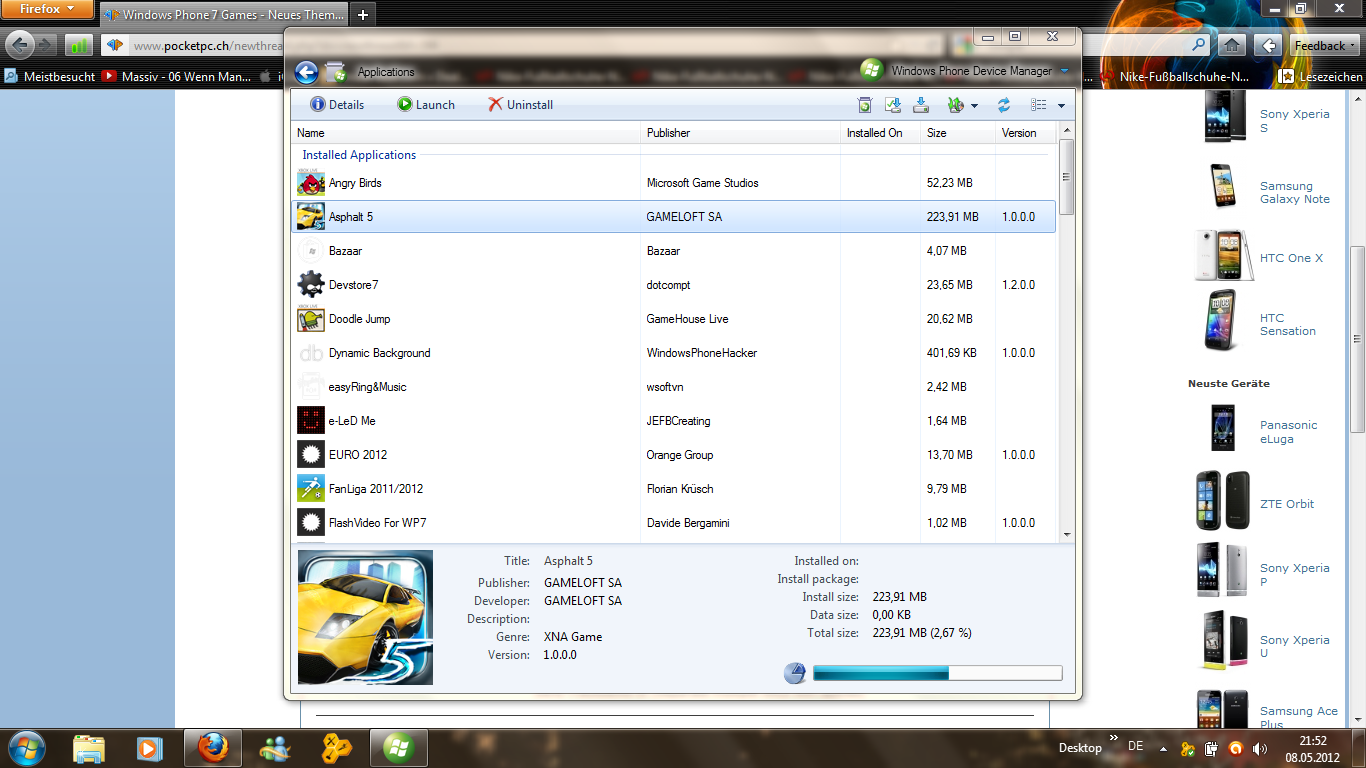The height and width of the screenshot is (768, 1366).
Task: Click the WindowsPhoneHacker publisher cell
Action: (701, 353)
